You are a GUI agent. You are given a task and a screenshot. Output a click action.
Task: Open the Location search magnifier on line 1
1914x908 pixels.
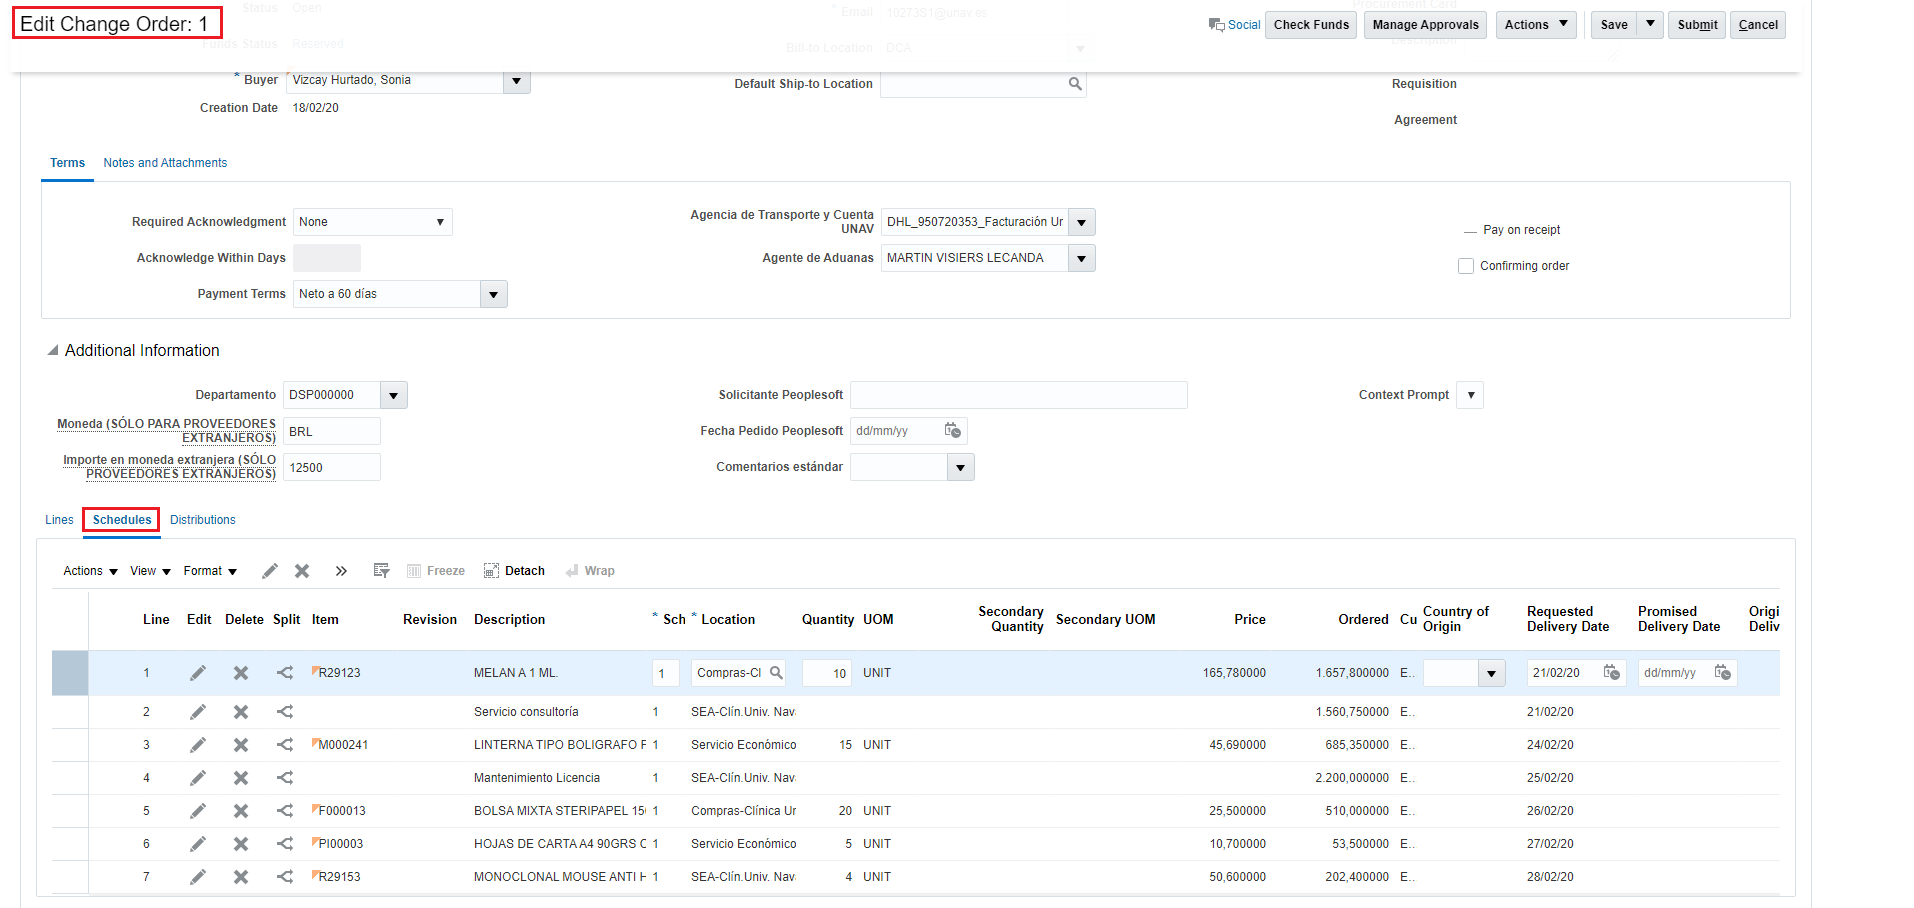pyautogui.click(x=777, y=673)
